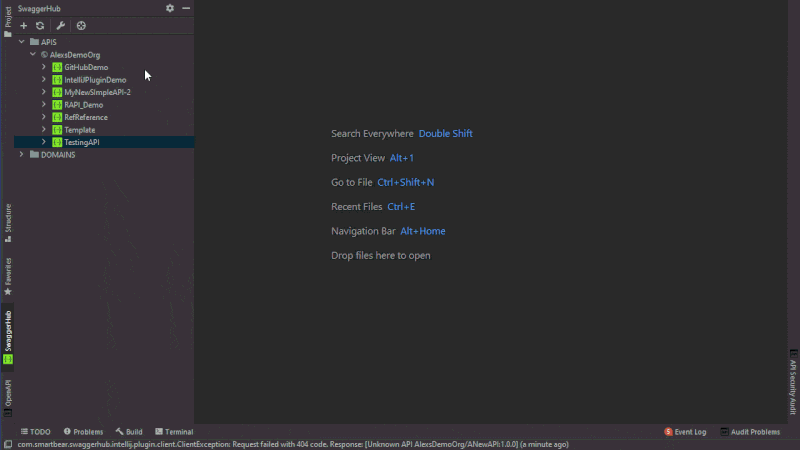Image resolution: width=800 pixels, height=450 pixels.
Task: Click the RAPI_Demo API icon
Action: pyautogui.click(x=57, y=105)
